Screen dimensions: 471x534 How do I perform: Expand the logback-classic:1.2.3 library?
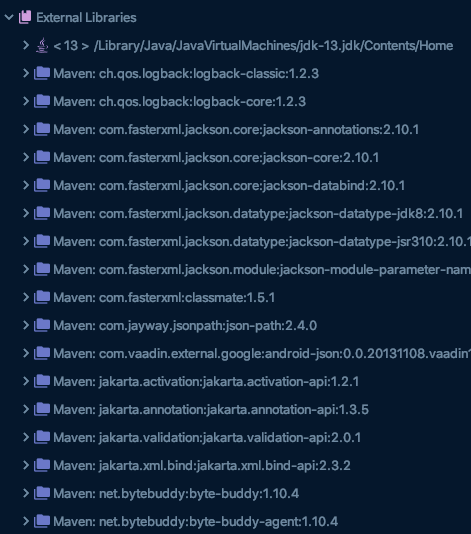point(26,73)
